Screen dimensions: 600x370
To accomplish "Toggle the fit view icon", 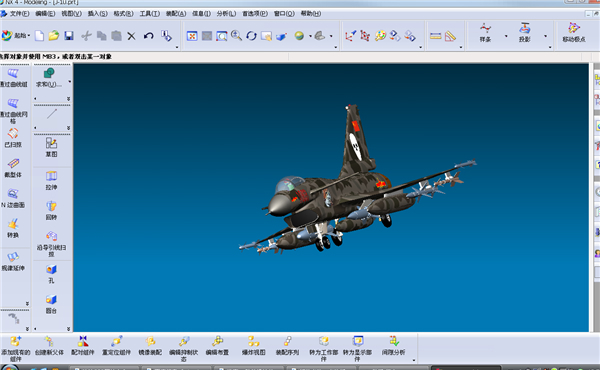I will click(x=192, y=36).
